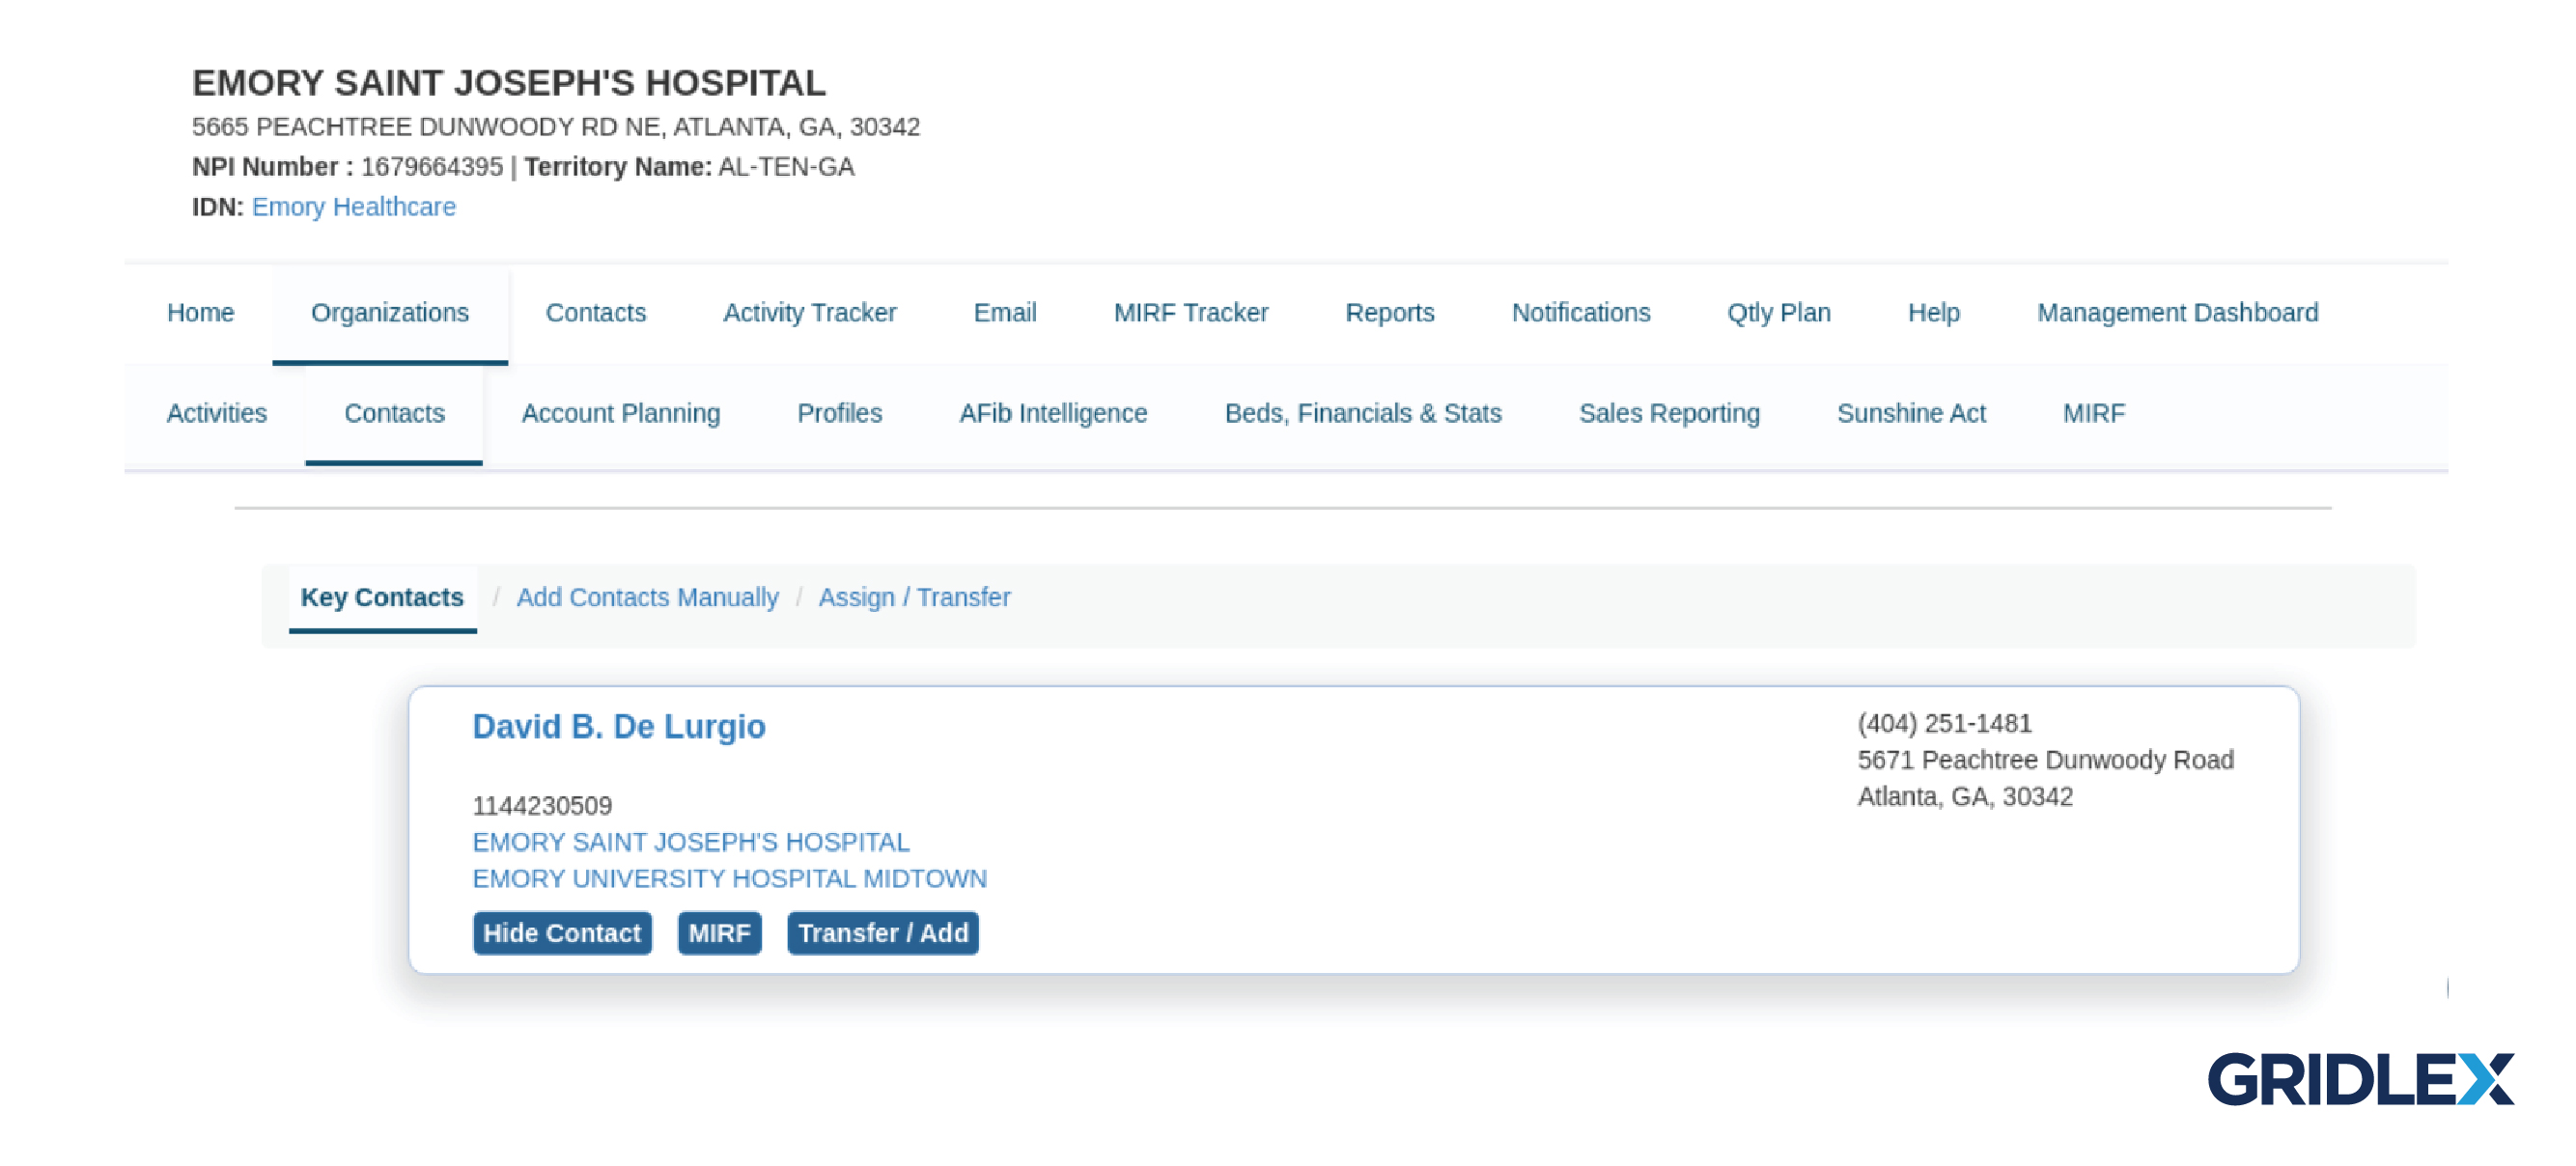The width and height of the screenshot is (2576, 1166).
Task: Click the Gridlex logo
Action: [2360, 1079]
